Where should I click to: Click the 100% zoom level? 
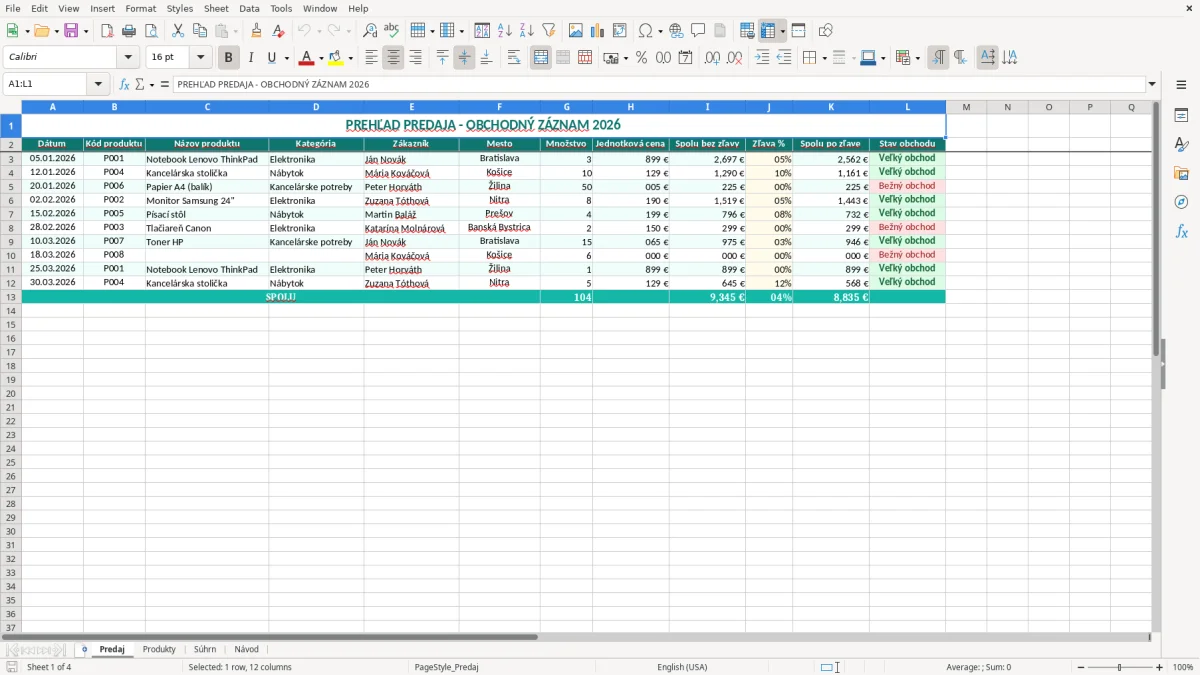coord(1183,667)
